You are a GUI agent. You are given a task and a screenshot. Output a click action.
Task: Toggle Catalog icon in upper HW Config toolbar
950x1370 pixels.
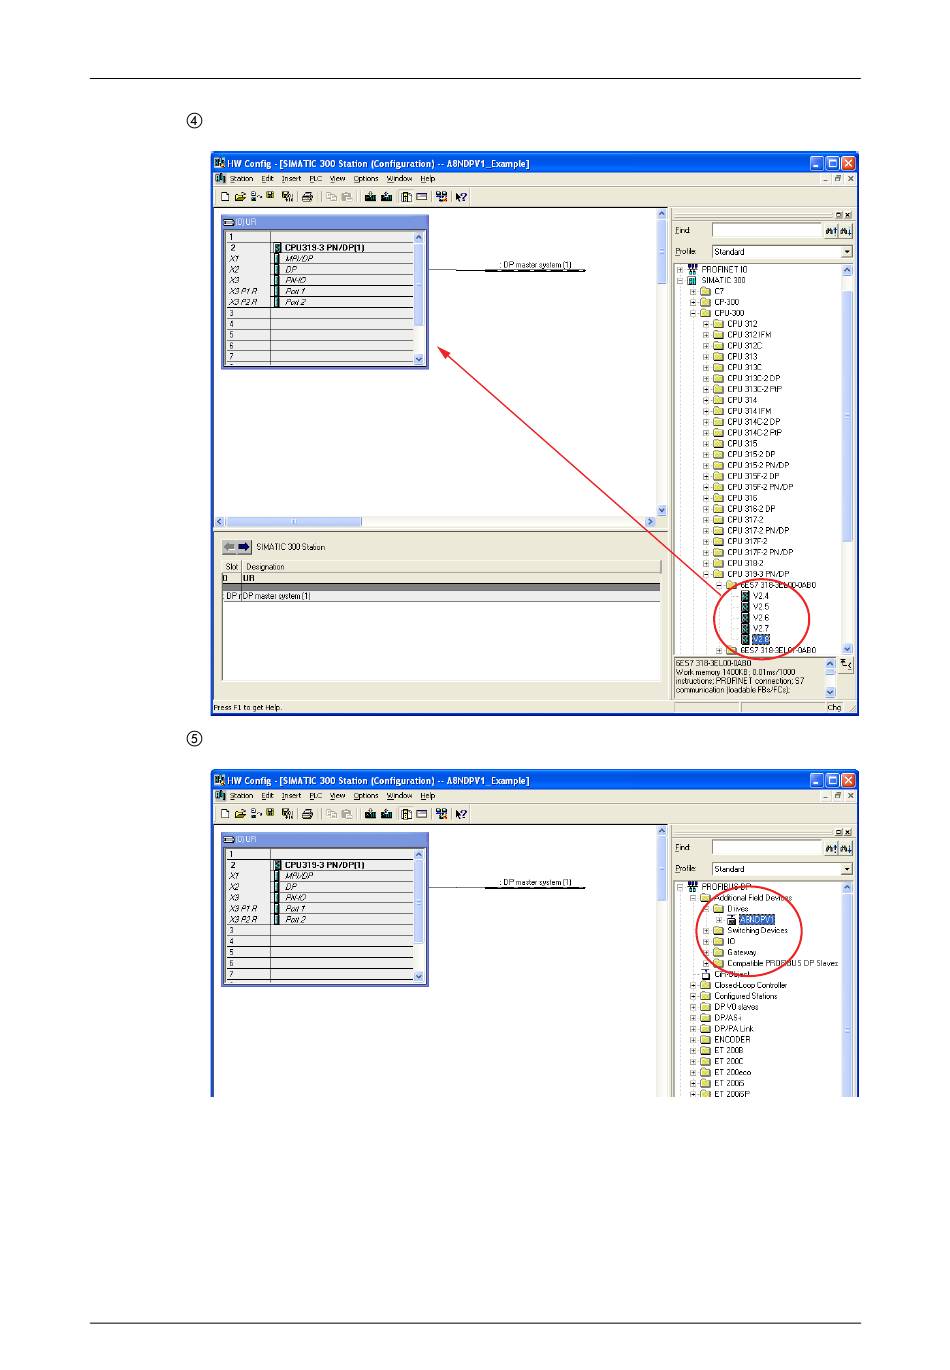[x=406, y=197]
